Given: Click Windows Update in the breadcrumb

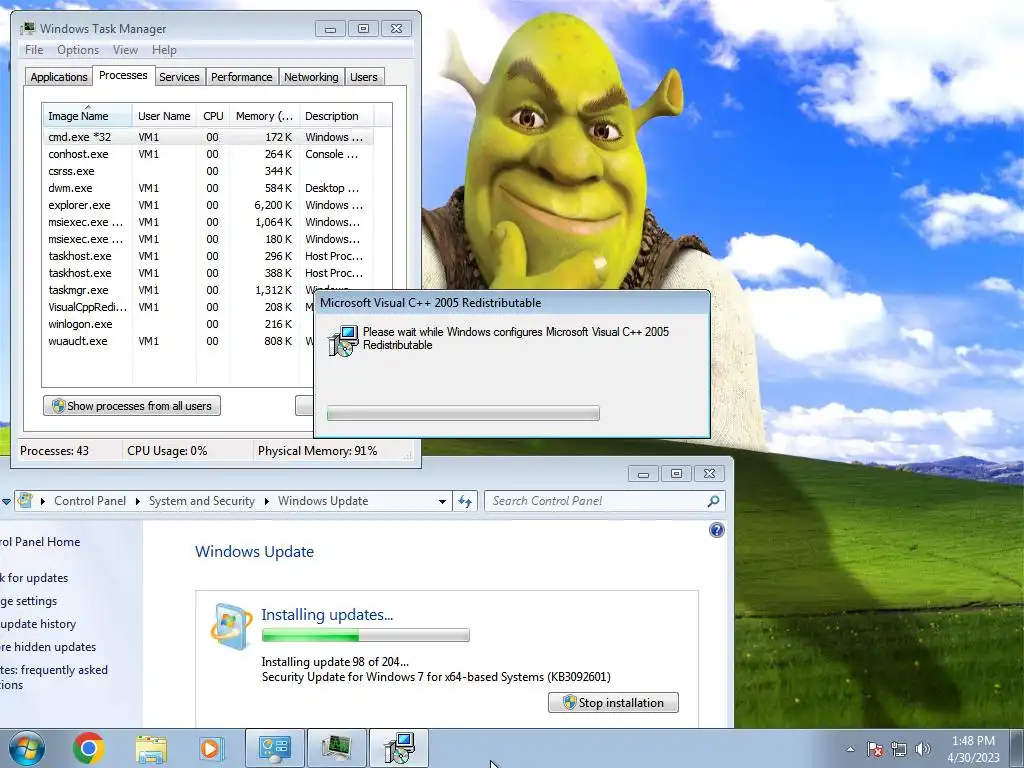Looking at the screenshot, I should [x=323, y=501].
